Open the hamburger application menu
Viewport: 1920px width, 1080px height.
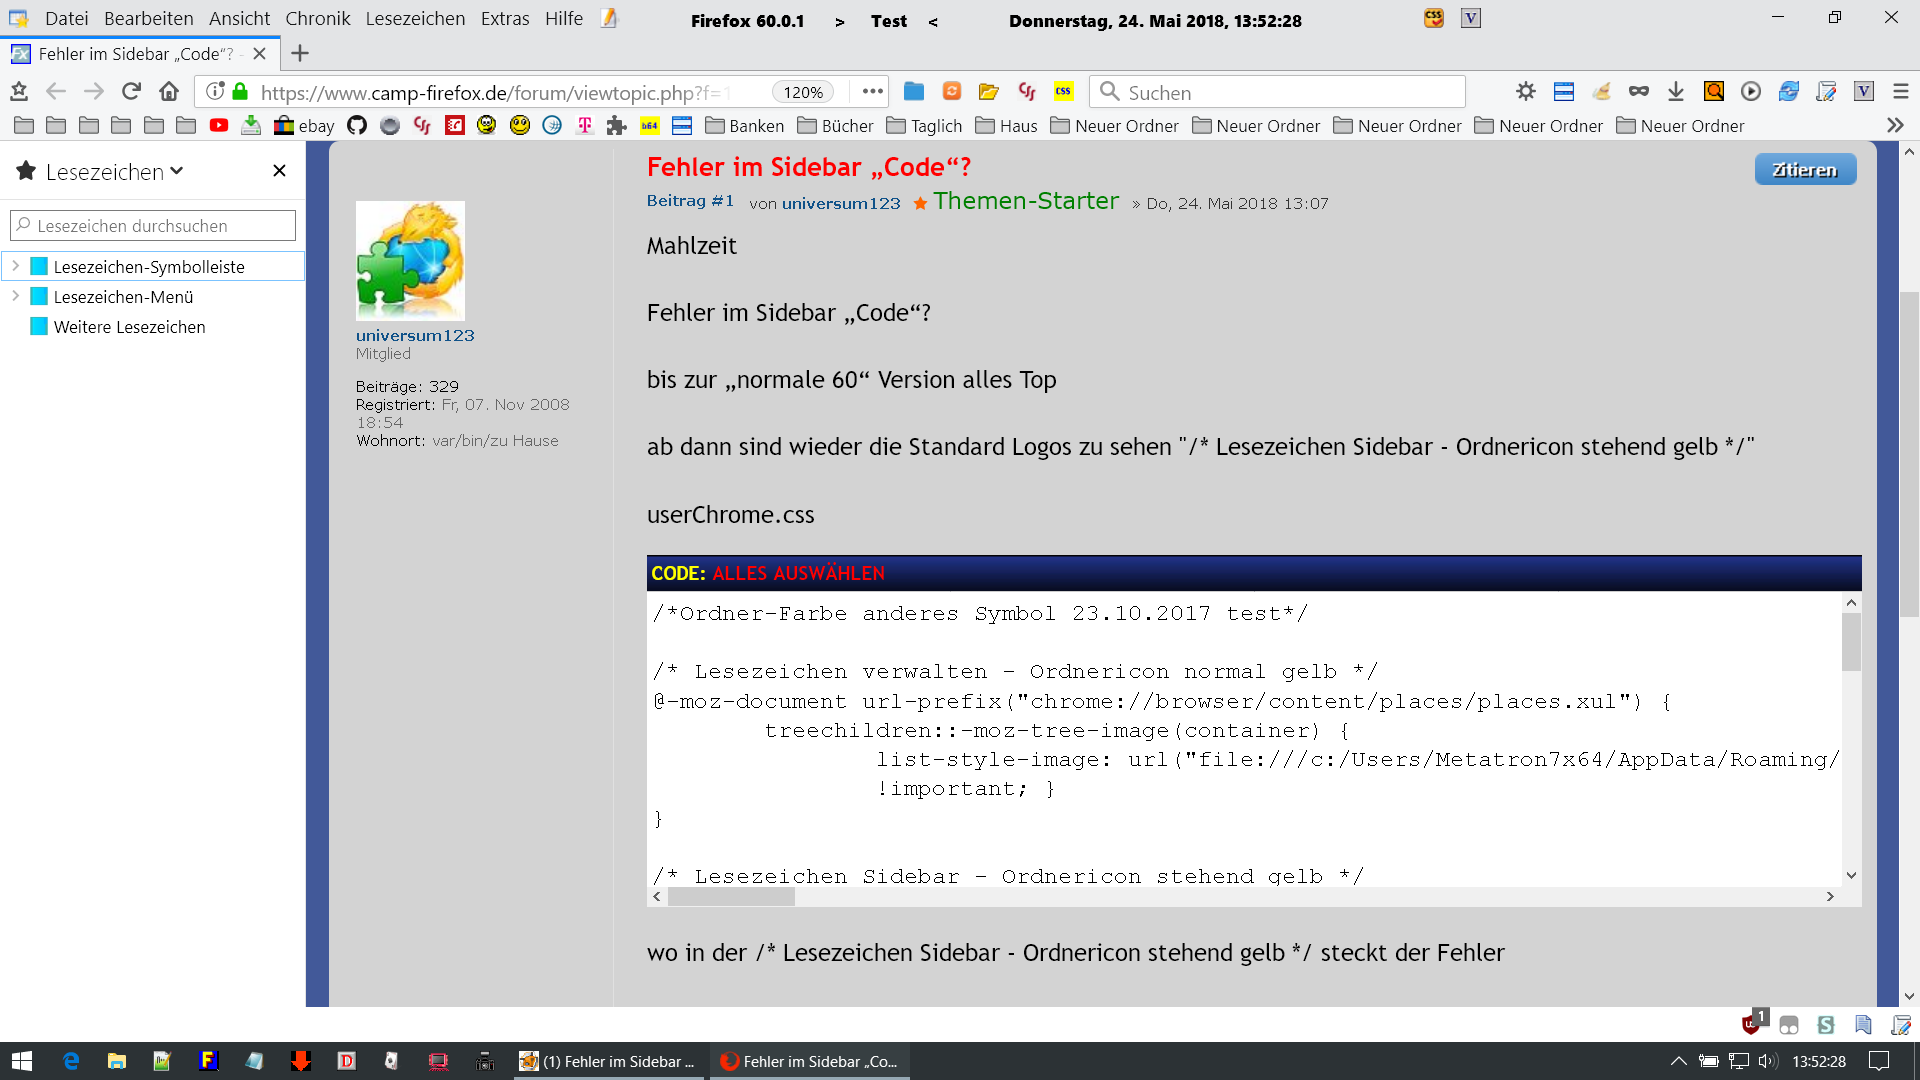pyautogui.click(x=1901, y=92)
